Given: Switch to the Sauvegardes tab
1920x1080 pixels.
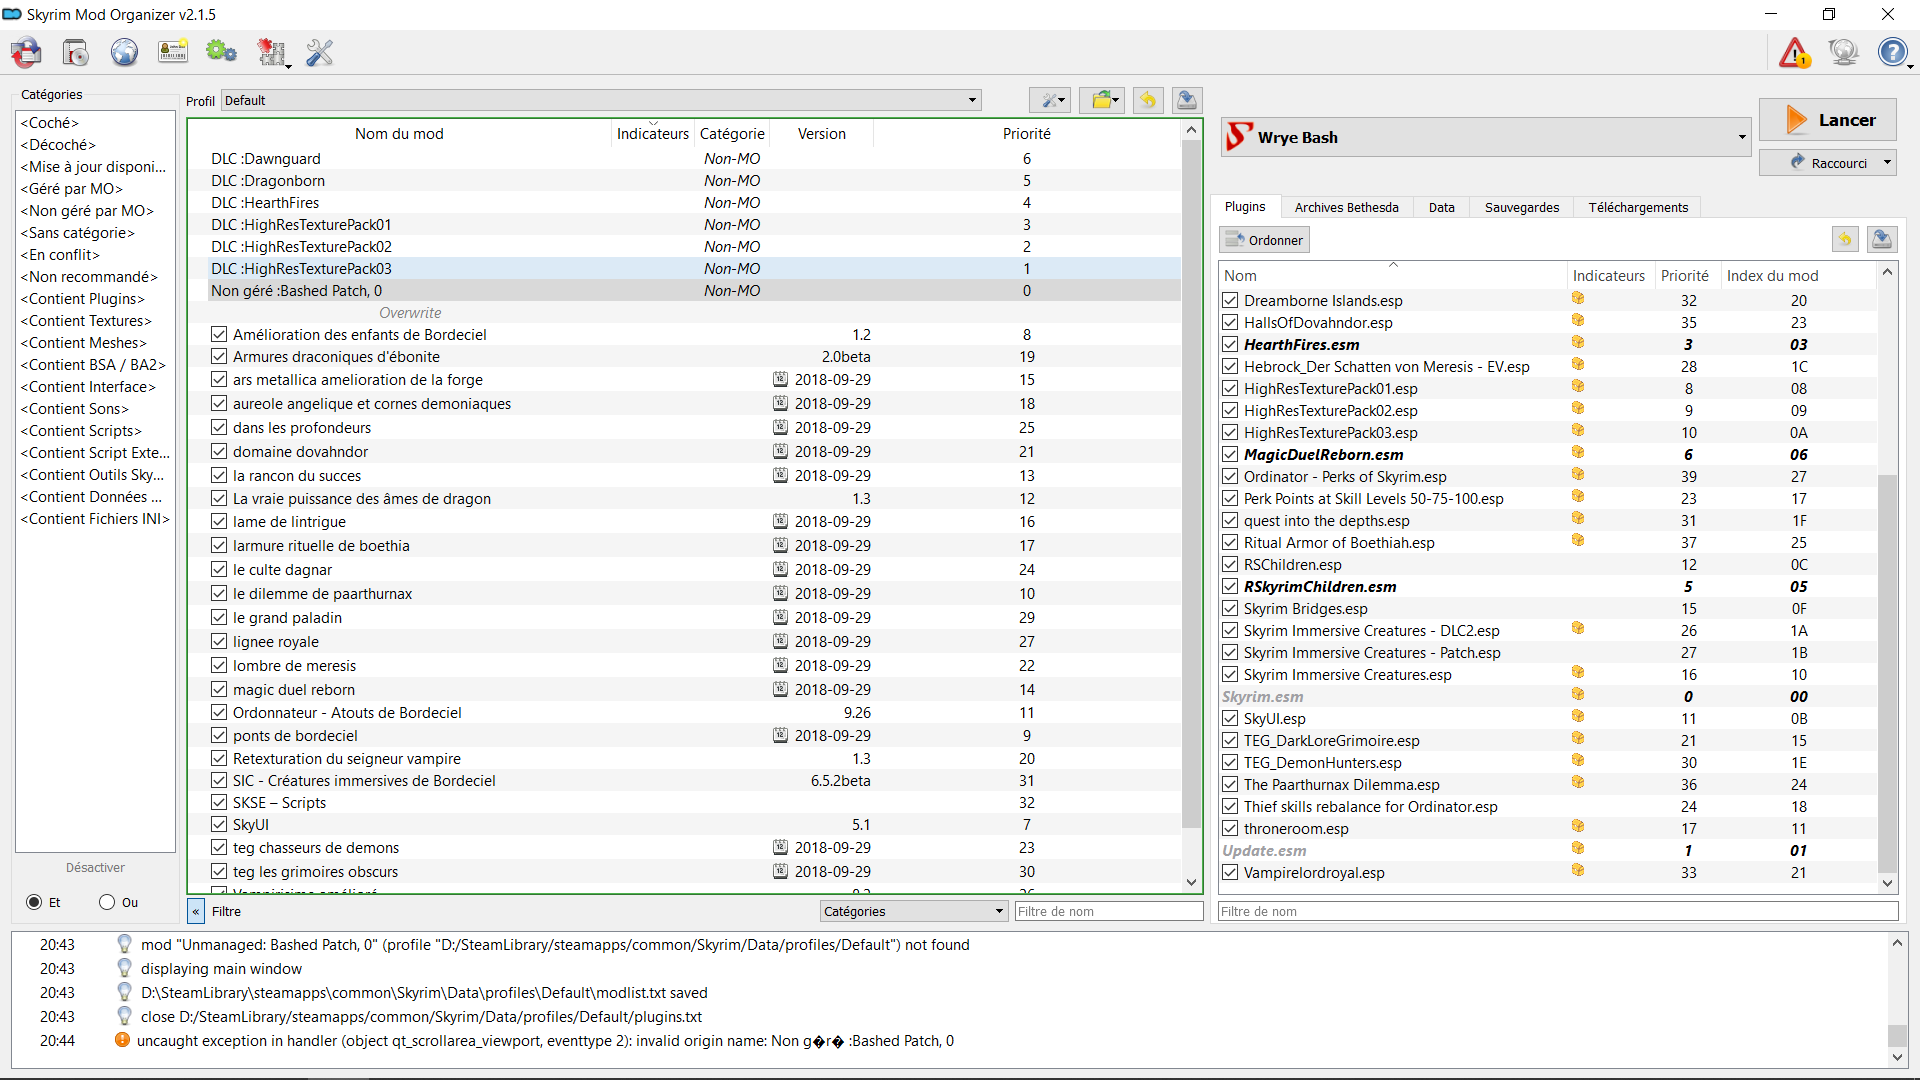Looking at the screenshot, I should tap(1521, 207).
